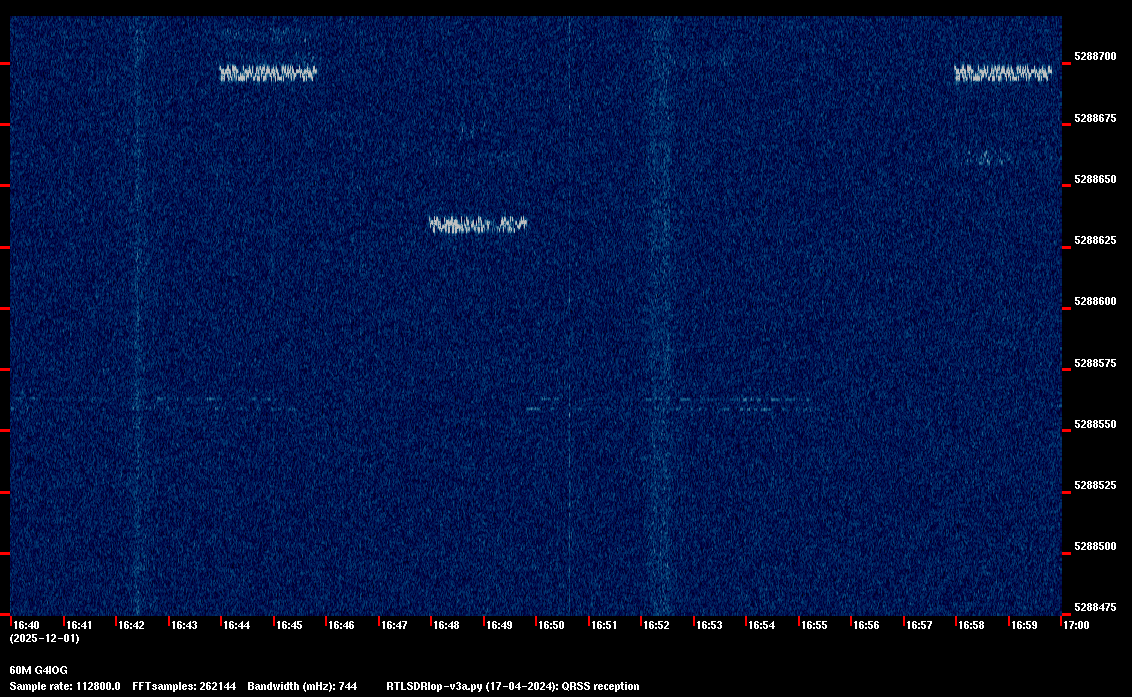
Task: Click the 16:51 time axis label
Action: [x=604, y=625]
